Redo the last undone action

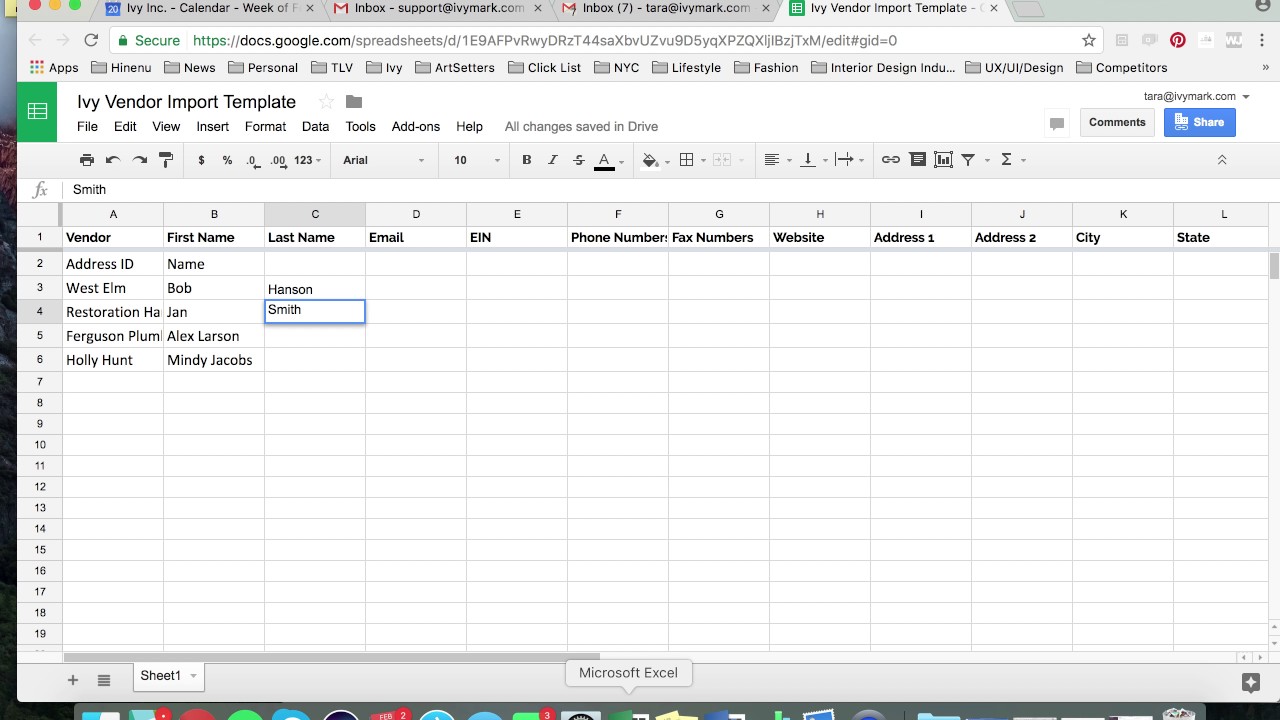140,160
